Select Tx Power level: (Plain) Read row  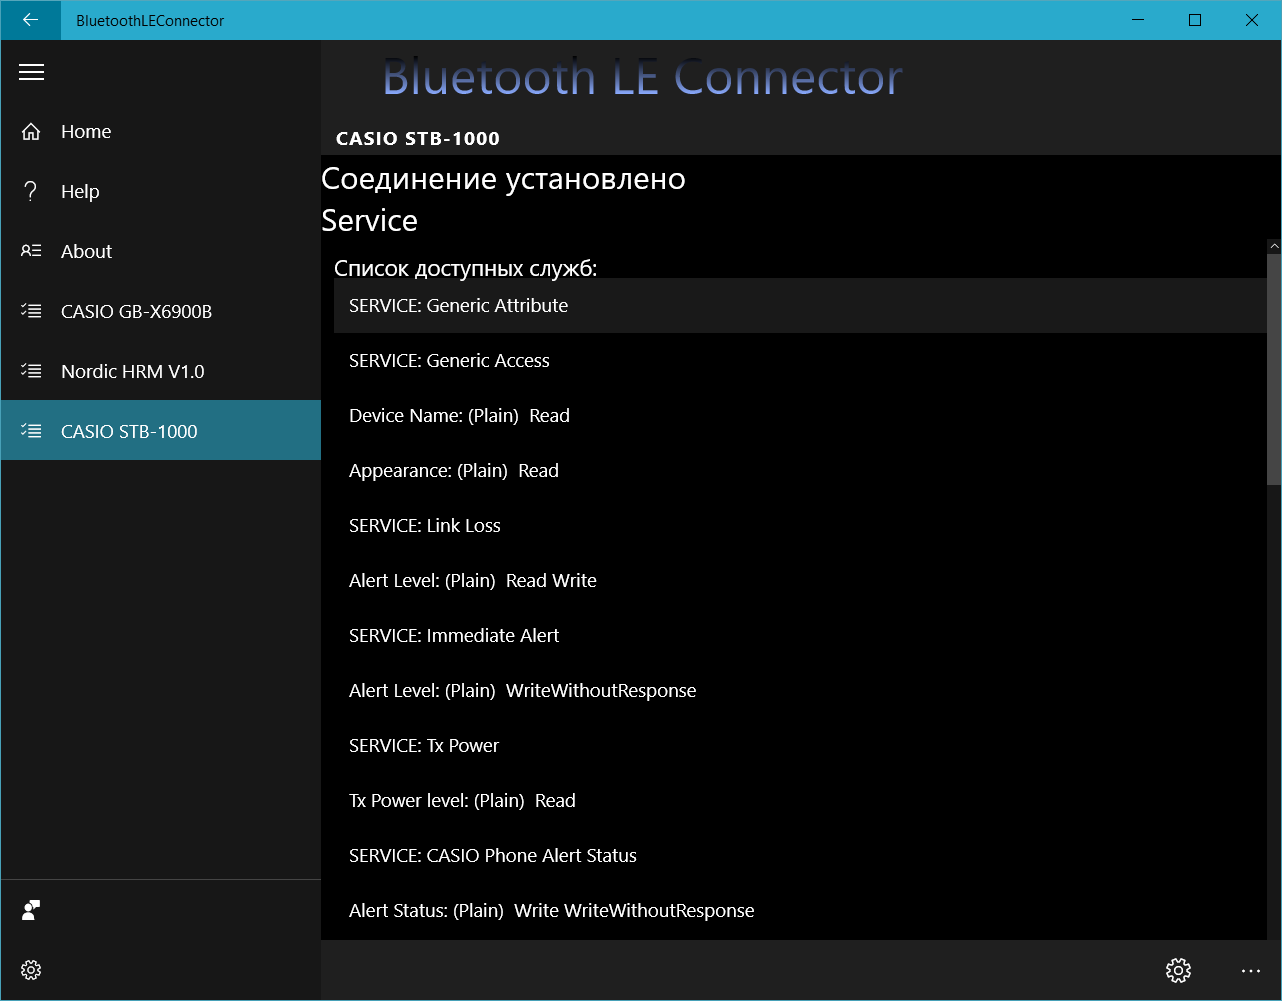[800, 800]
